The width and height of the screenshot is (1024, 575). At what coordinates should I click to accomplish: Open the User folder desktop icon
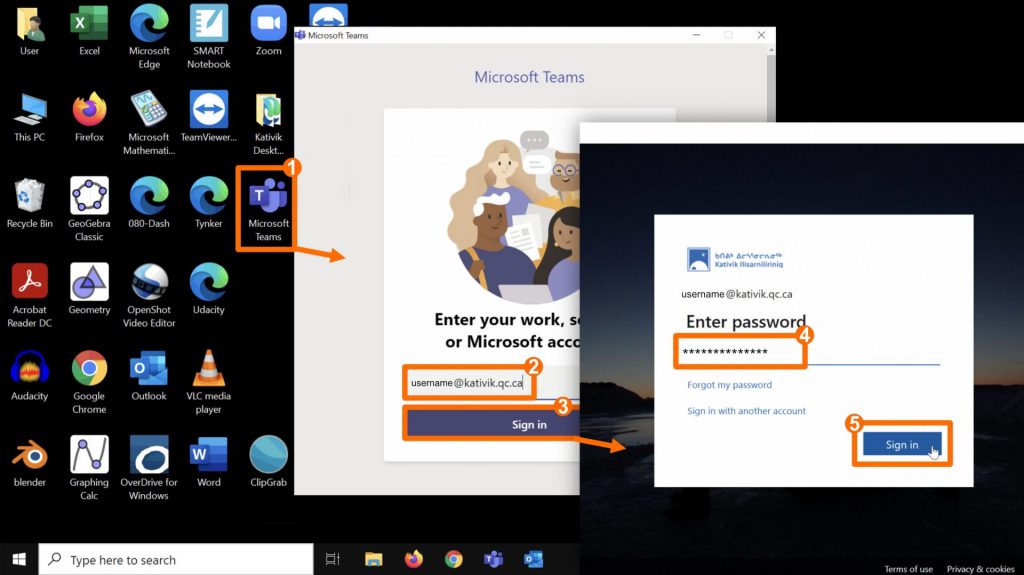tap(29, 31)
